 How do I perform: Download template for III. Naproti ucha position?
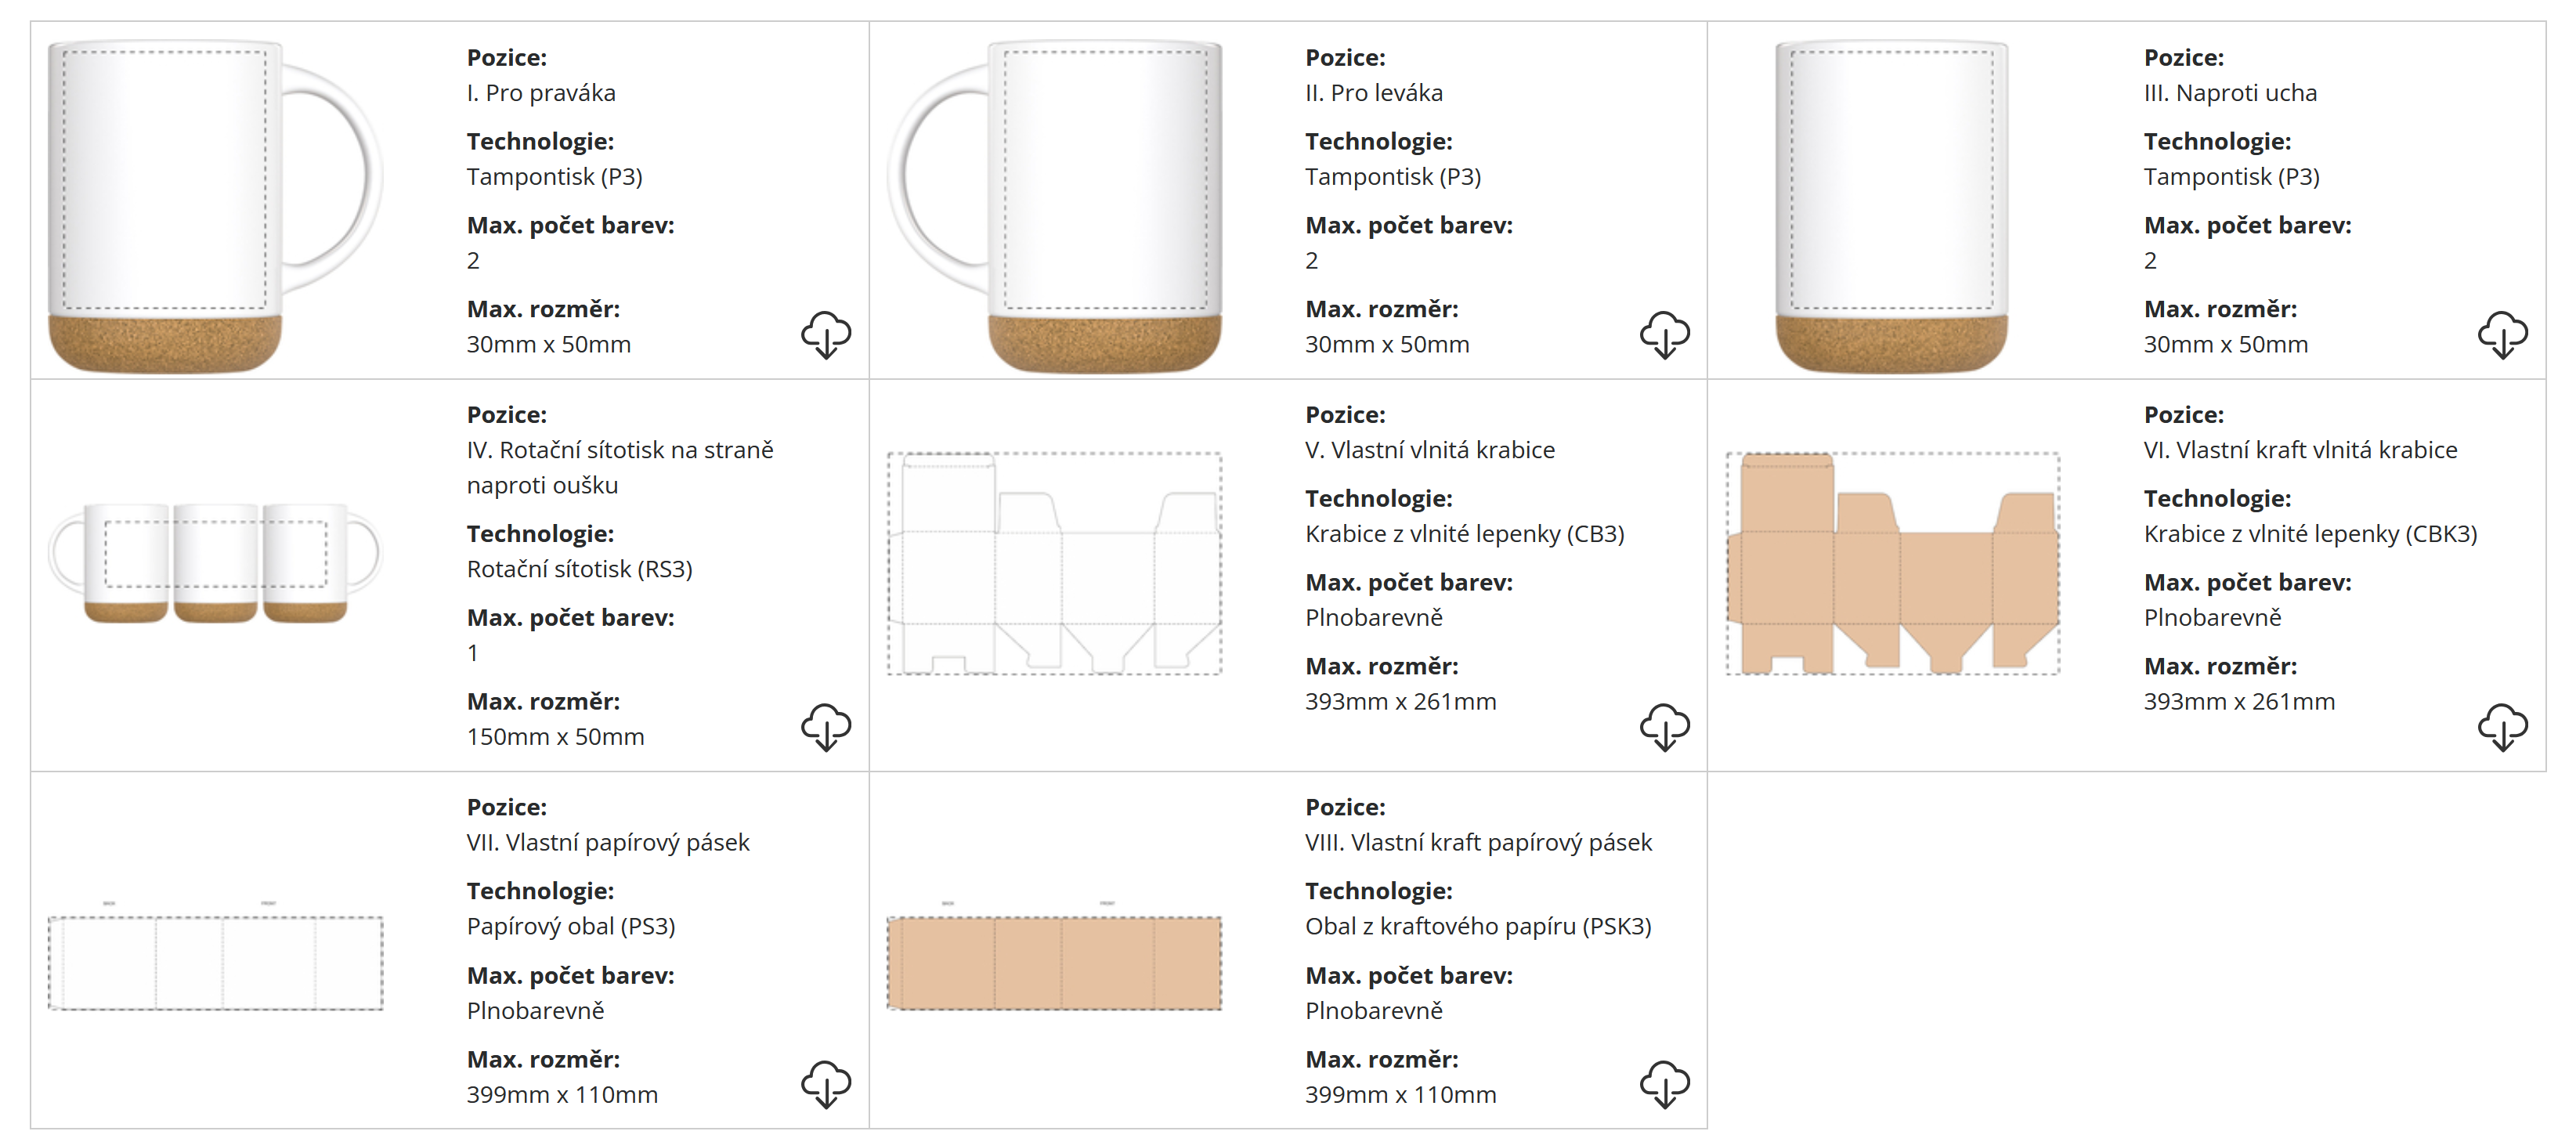click(x=2502, y=334)
